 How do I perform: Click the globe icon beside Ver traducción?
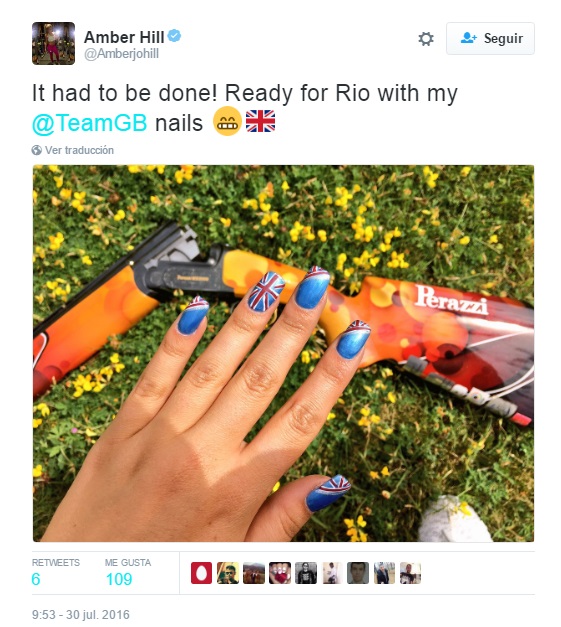36,150
